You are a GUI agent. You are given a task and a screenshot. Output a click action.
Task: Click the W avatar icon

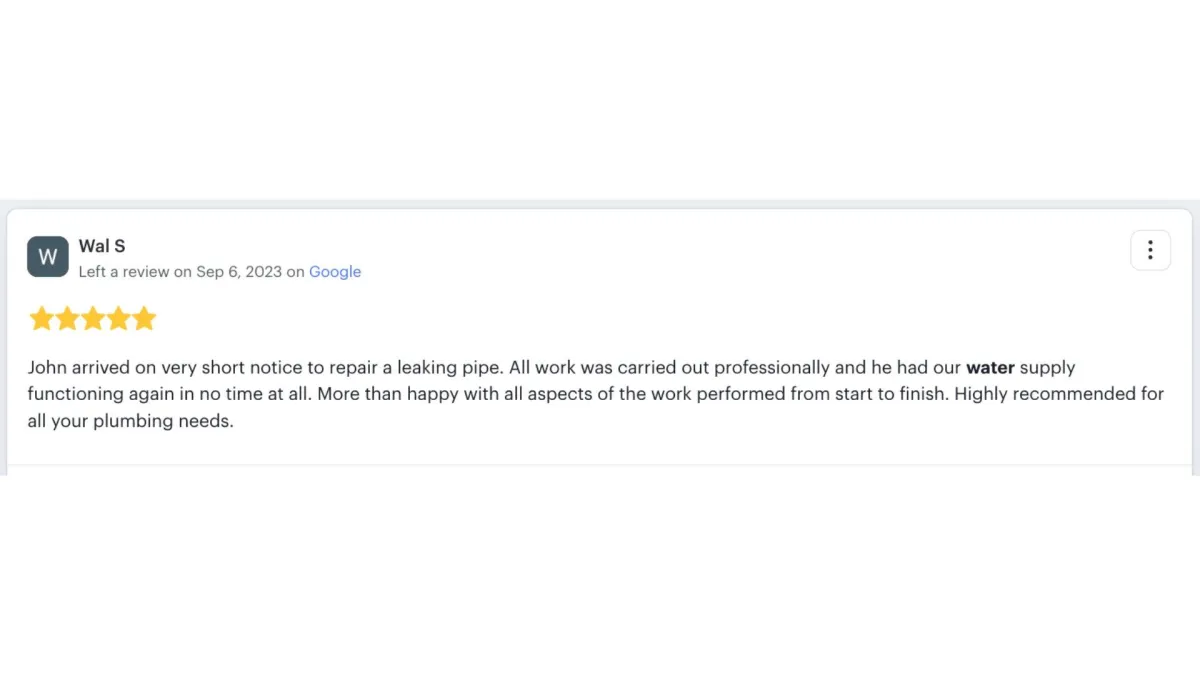pos(47,257)
